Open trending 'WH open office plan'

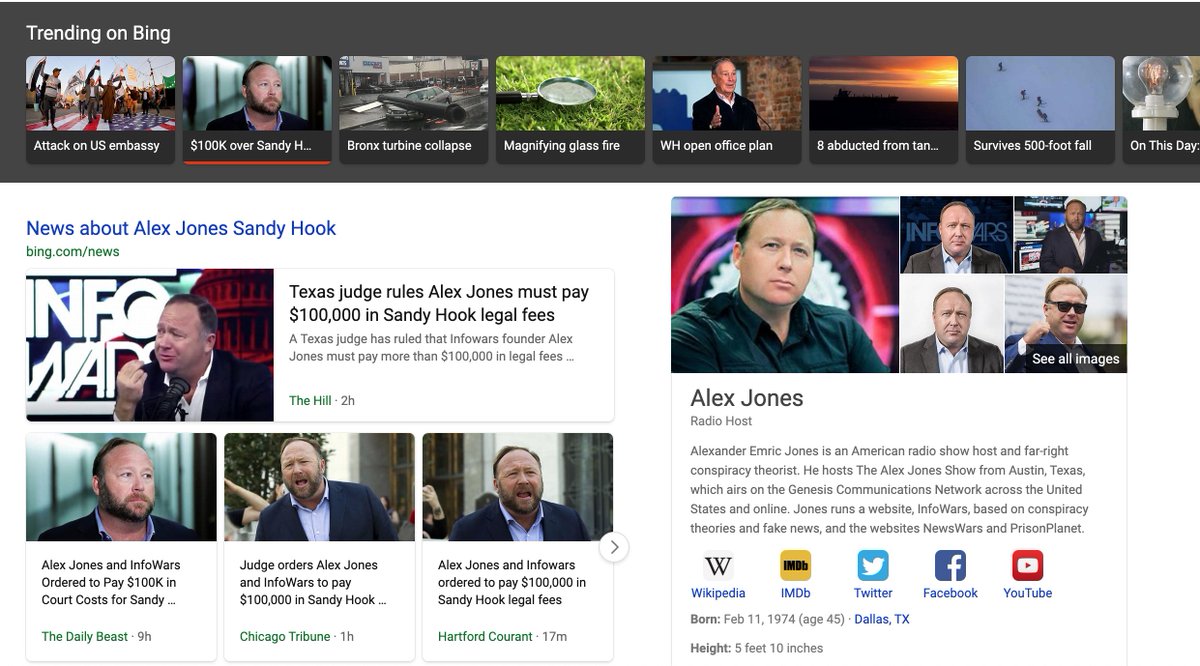727,109
